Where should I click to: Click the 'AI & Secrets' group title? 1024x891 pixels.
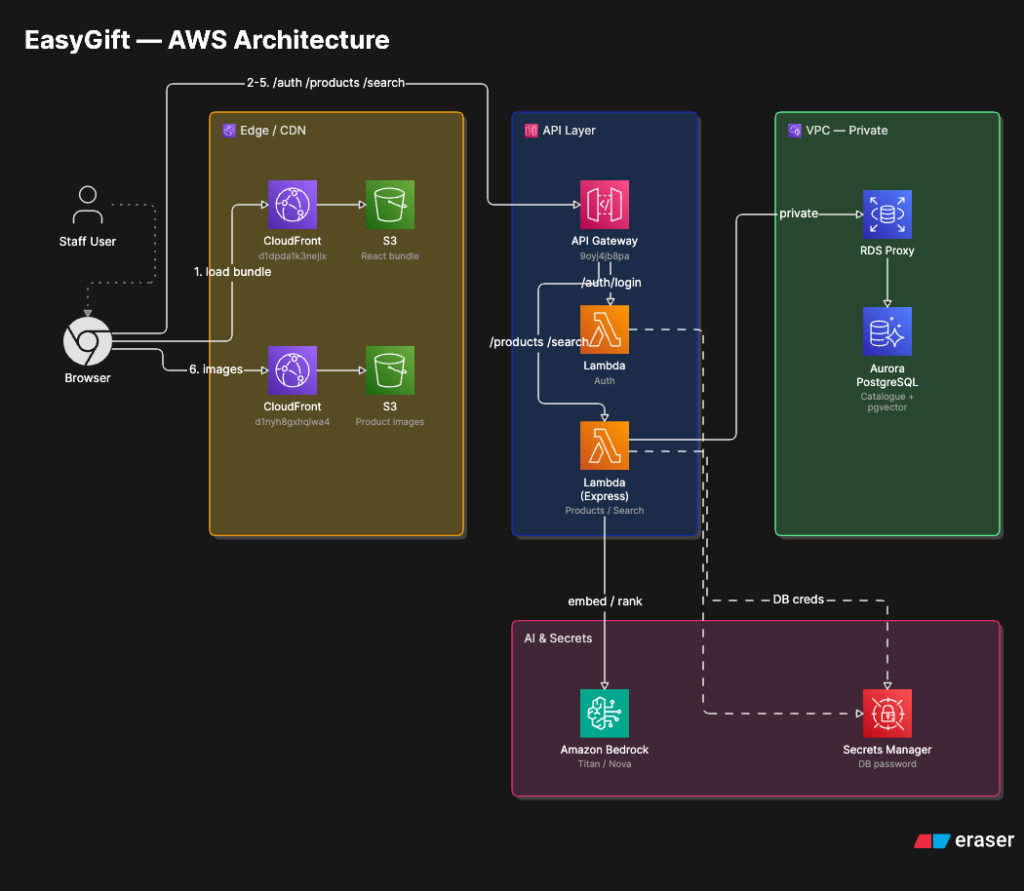(x=558, y=638)
